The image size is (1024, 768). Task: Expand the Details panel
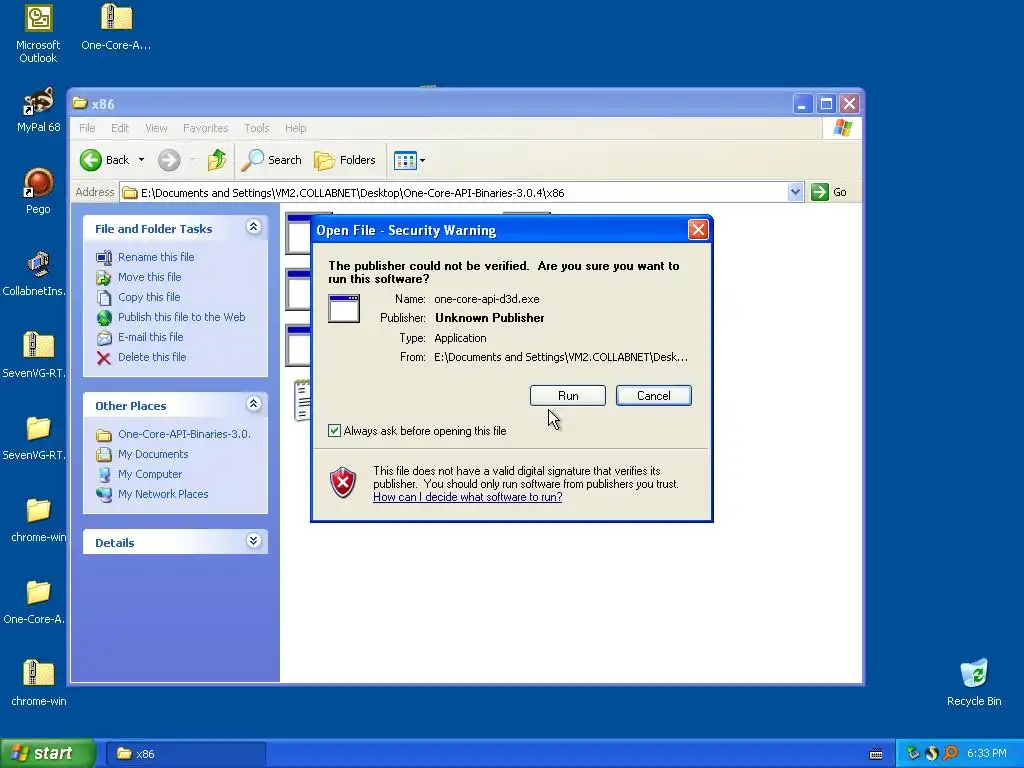(x=253, y=541)
